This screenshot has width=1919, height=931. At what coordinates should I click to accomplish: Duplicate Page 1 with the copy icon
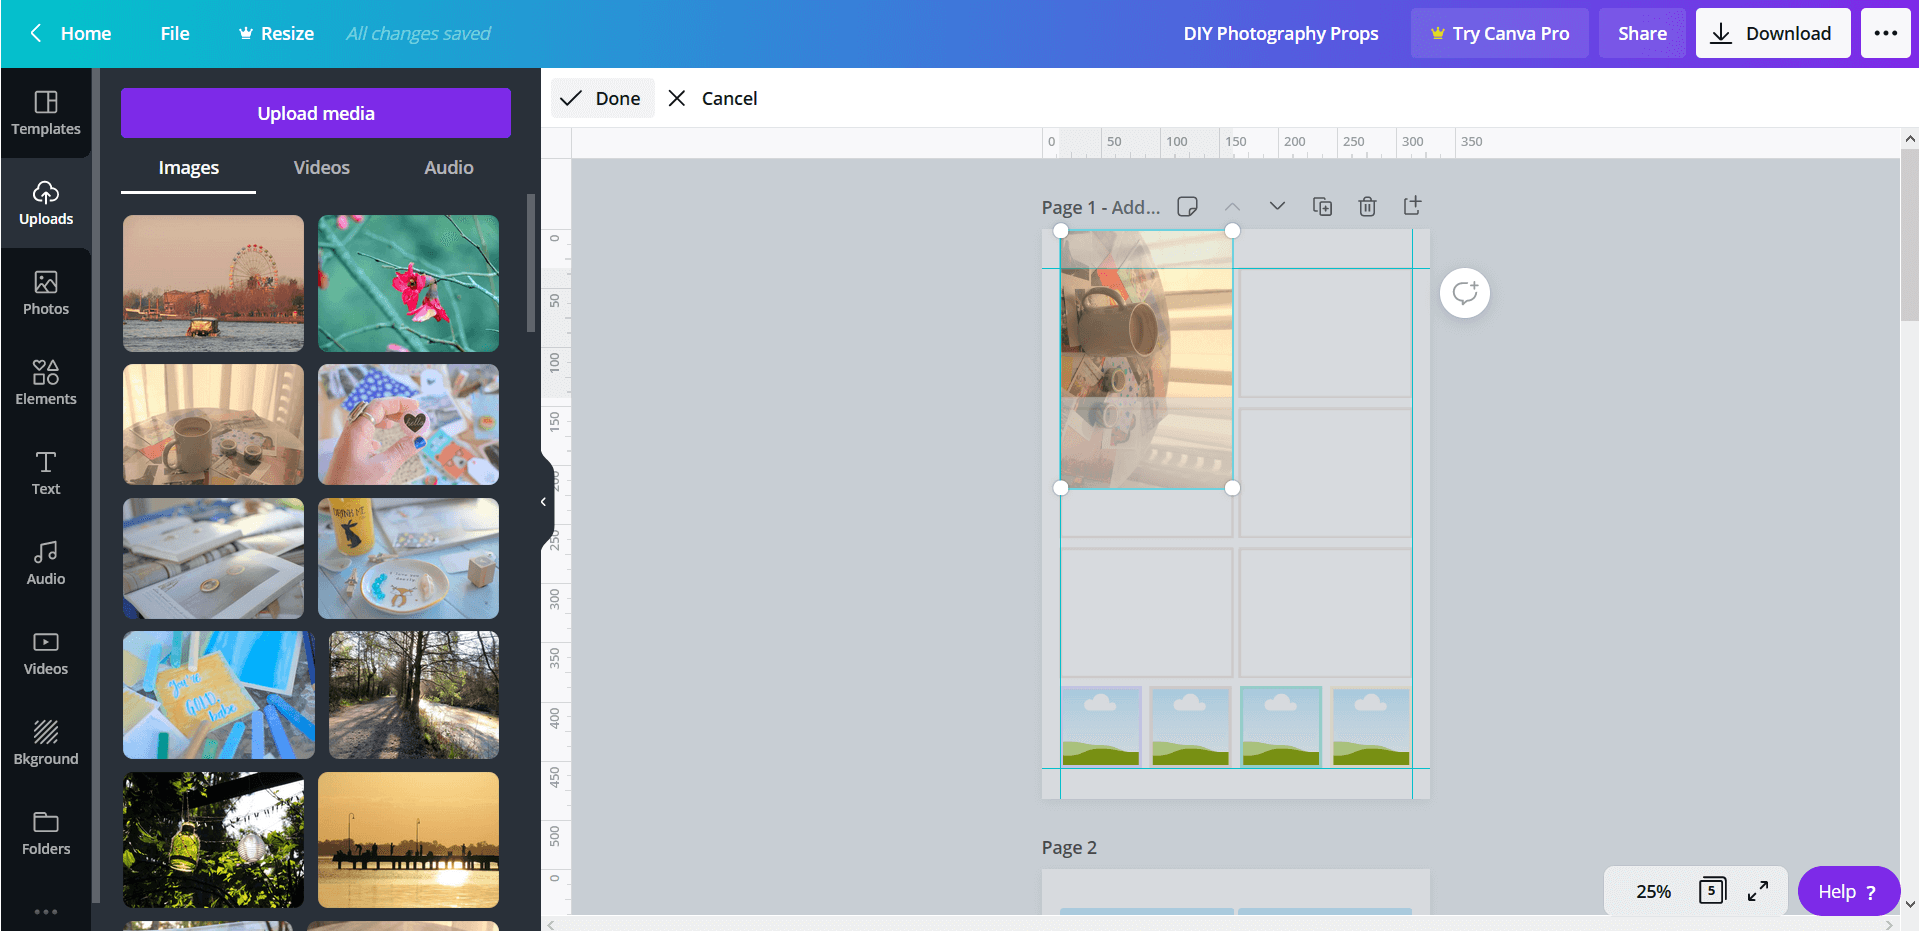[1322, 206]
